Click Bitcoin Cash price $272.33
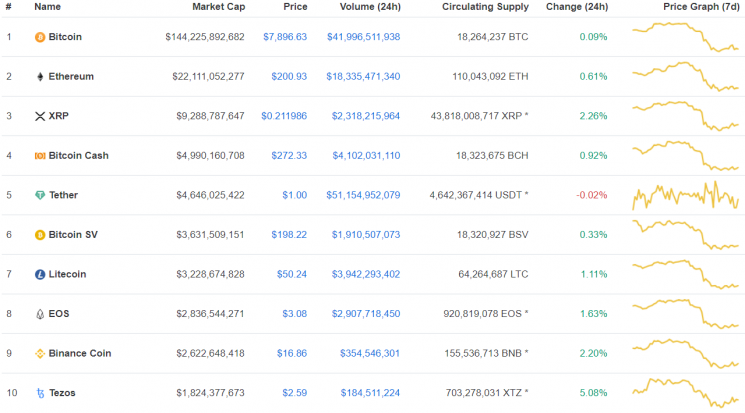Viewport: 745px width, 413px height. [289, 155]
